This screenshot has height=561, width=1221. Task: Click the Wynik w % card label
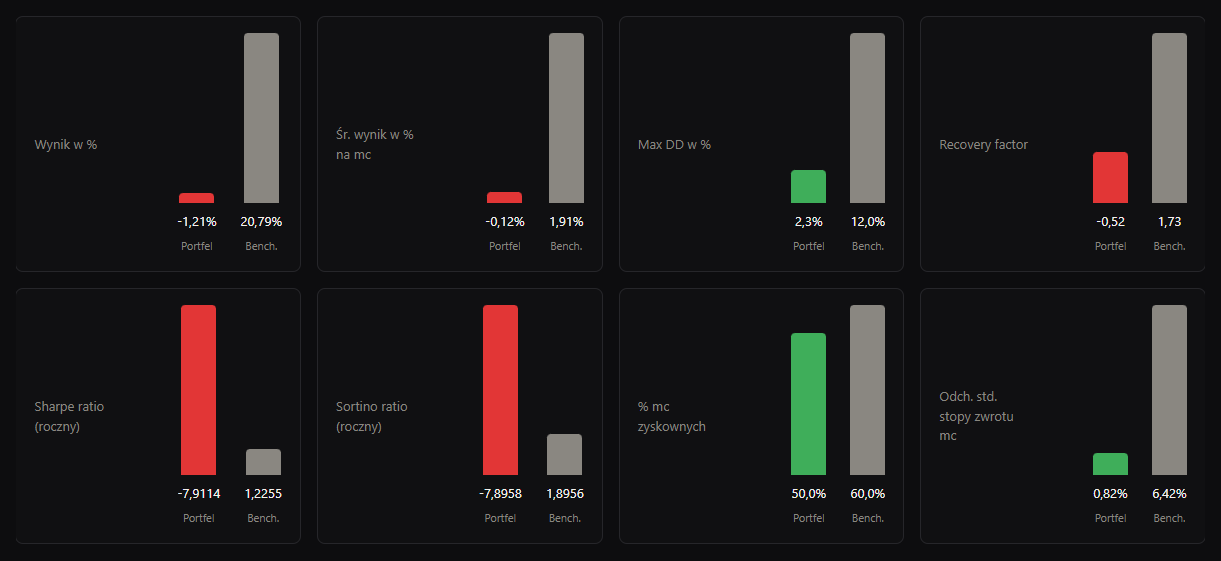click(66, 144)
